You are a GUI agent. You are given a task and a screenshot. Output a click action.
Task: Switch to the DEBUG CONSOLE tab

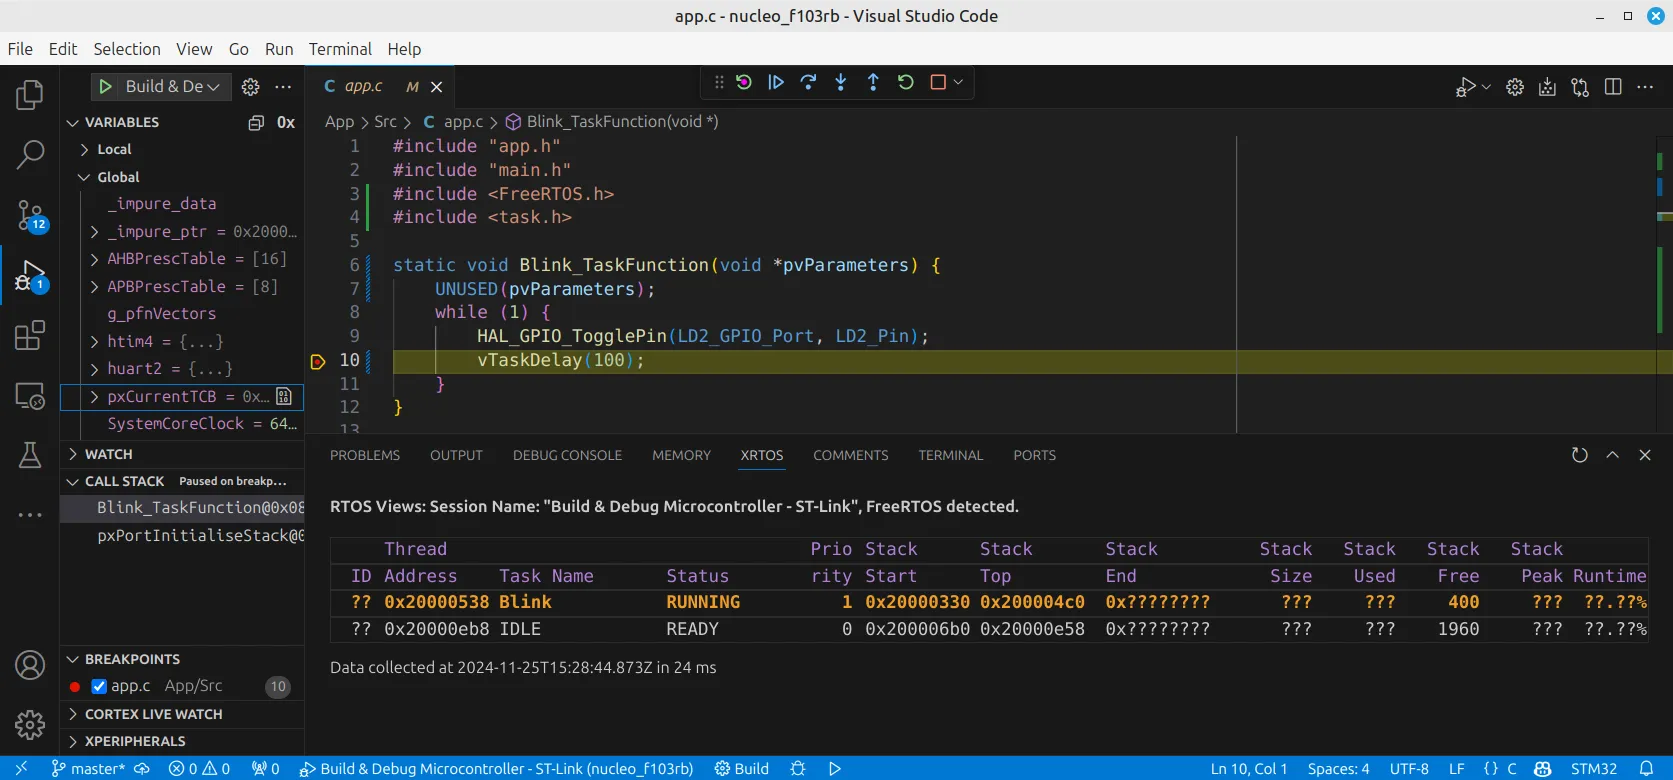pyautogui.click(x=567, y=455)
